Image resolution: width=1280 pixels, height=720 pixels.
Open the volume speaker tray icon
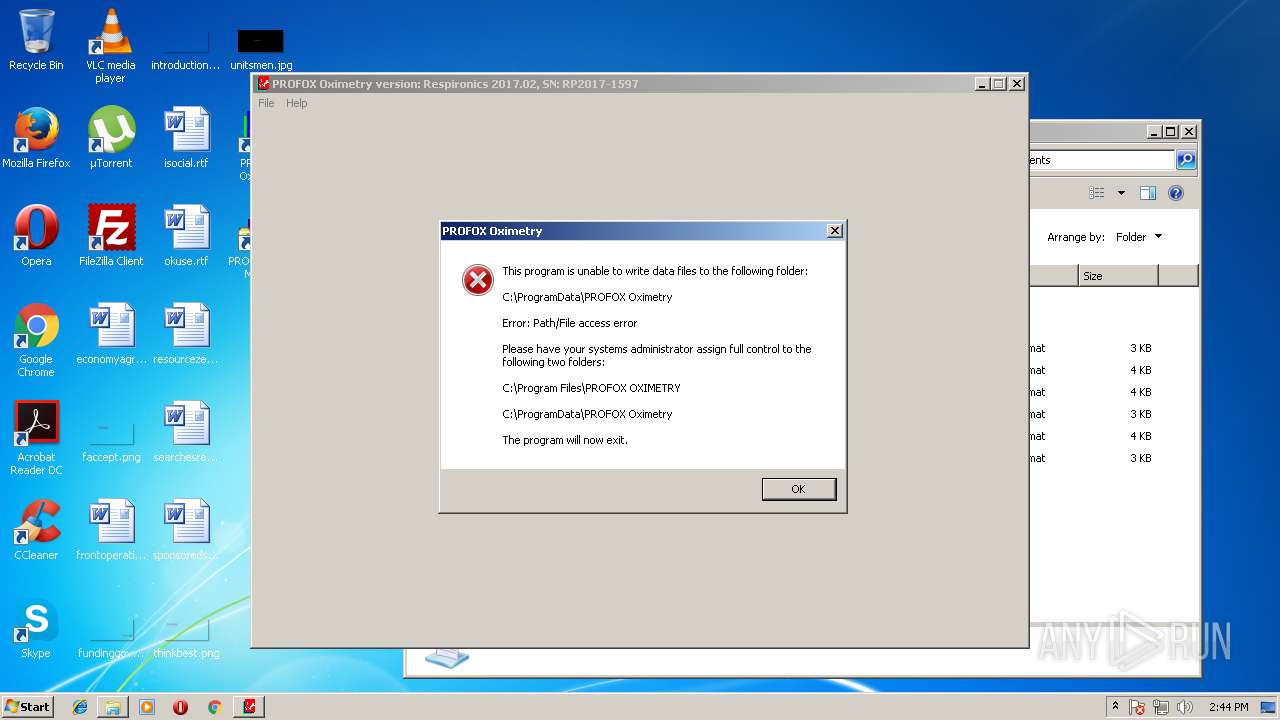(x=1185, y=707)
